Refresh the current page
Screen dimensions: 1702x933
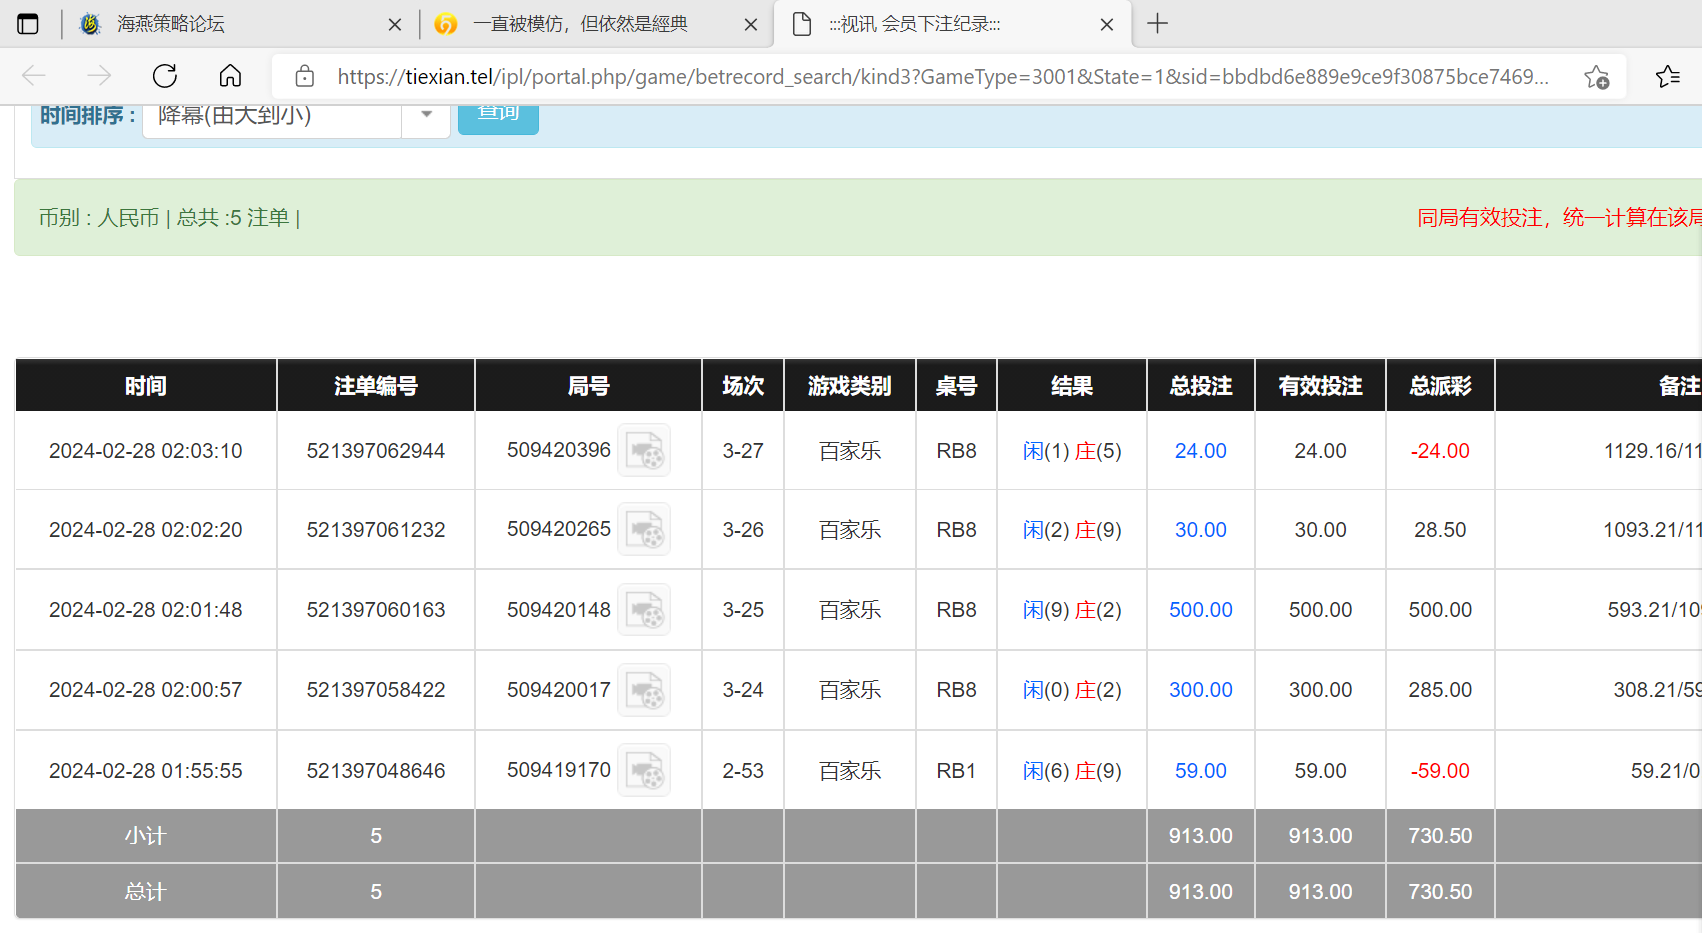tap(165, 76)
